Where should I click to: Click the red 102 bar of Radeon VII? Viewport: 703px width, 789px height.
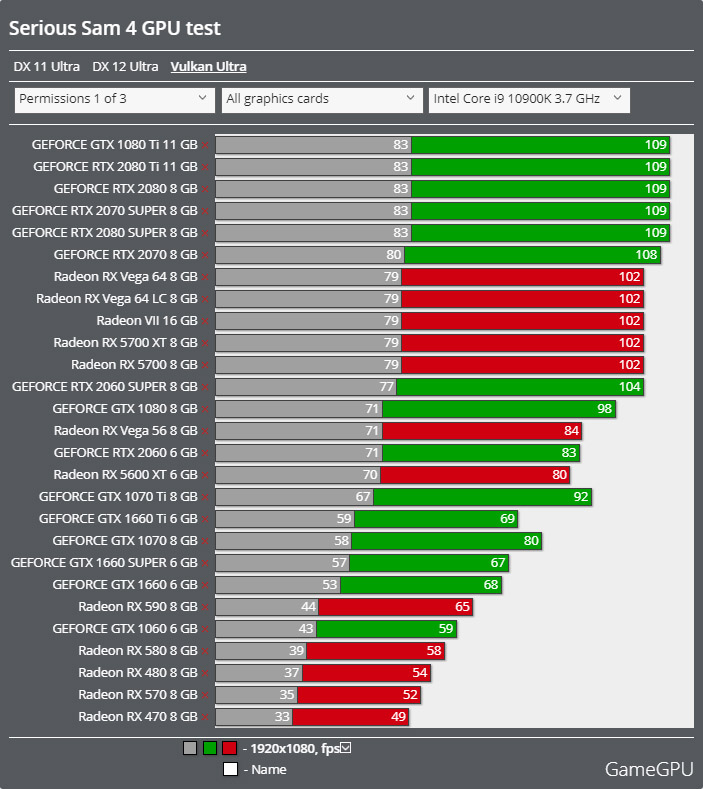click(x=522, y=321)
